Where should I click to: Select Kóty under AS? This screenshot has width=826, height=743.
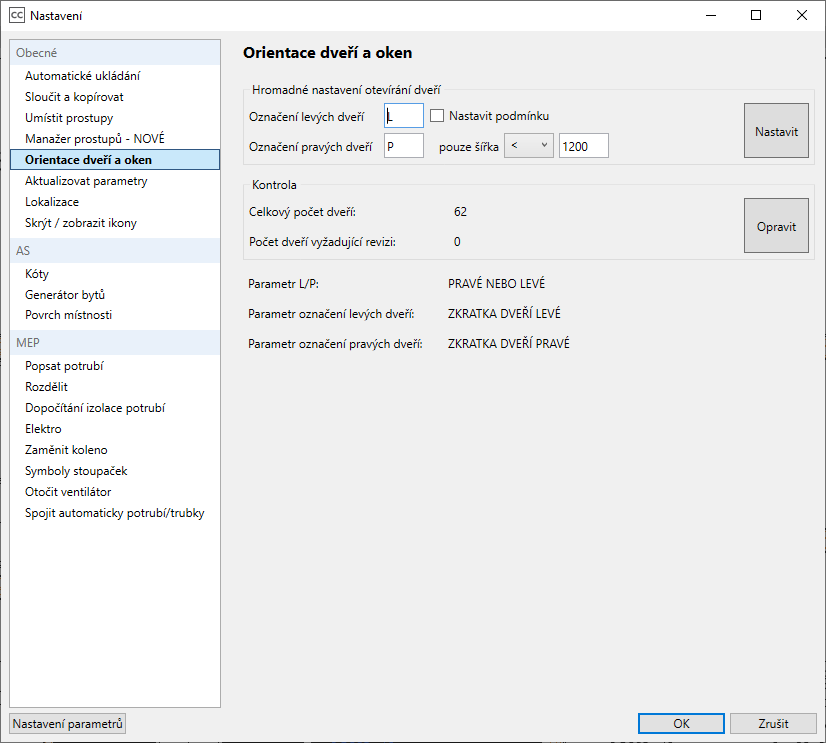pyautogui.click(x=115, y=274)
